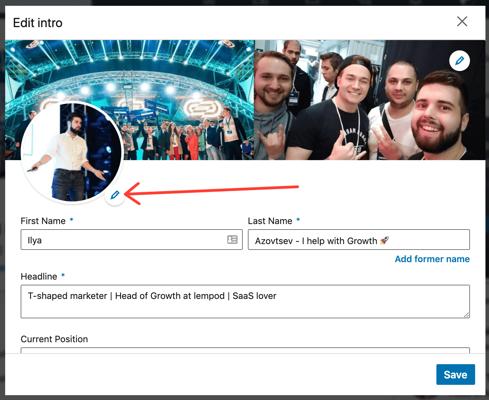Click the Last Name input field
Screen dimensions: 489x400
pos(359,239)
